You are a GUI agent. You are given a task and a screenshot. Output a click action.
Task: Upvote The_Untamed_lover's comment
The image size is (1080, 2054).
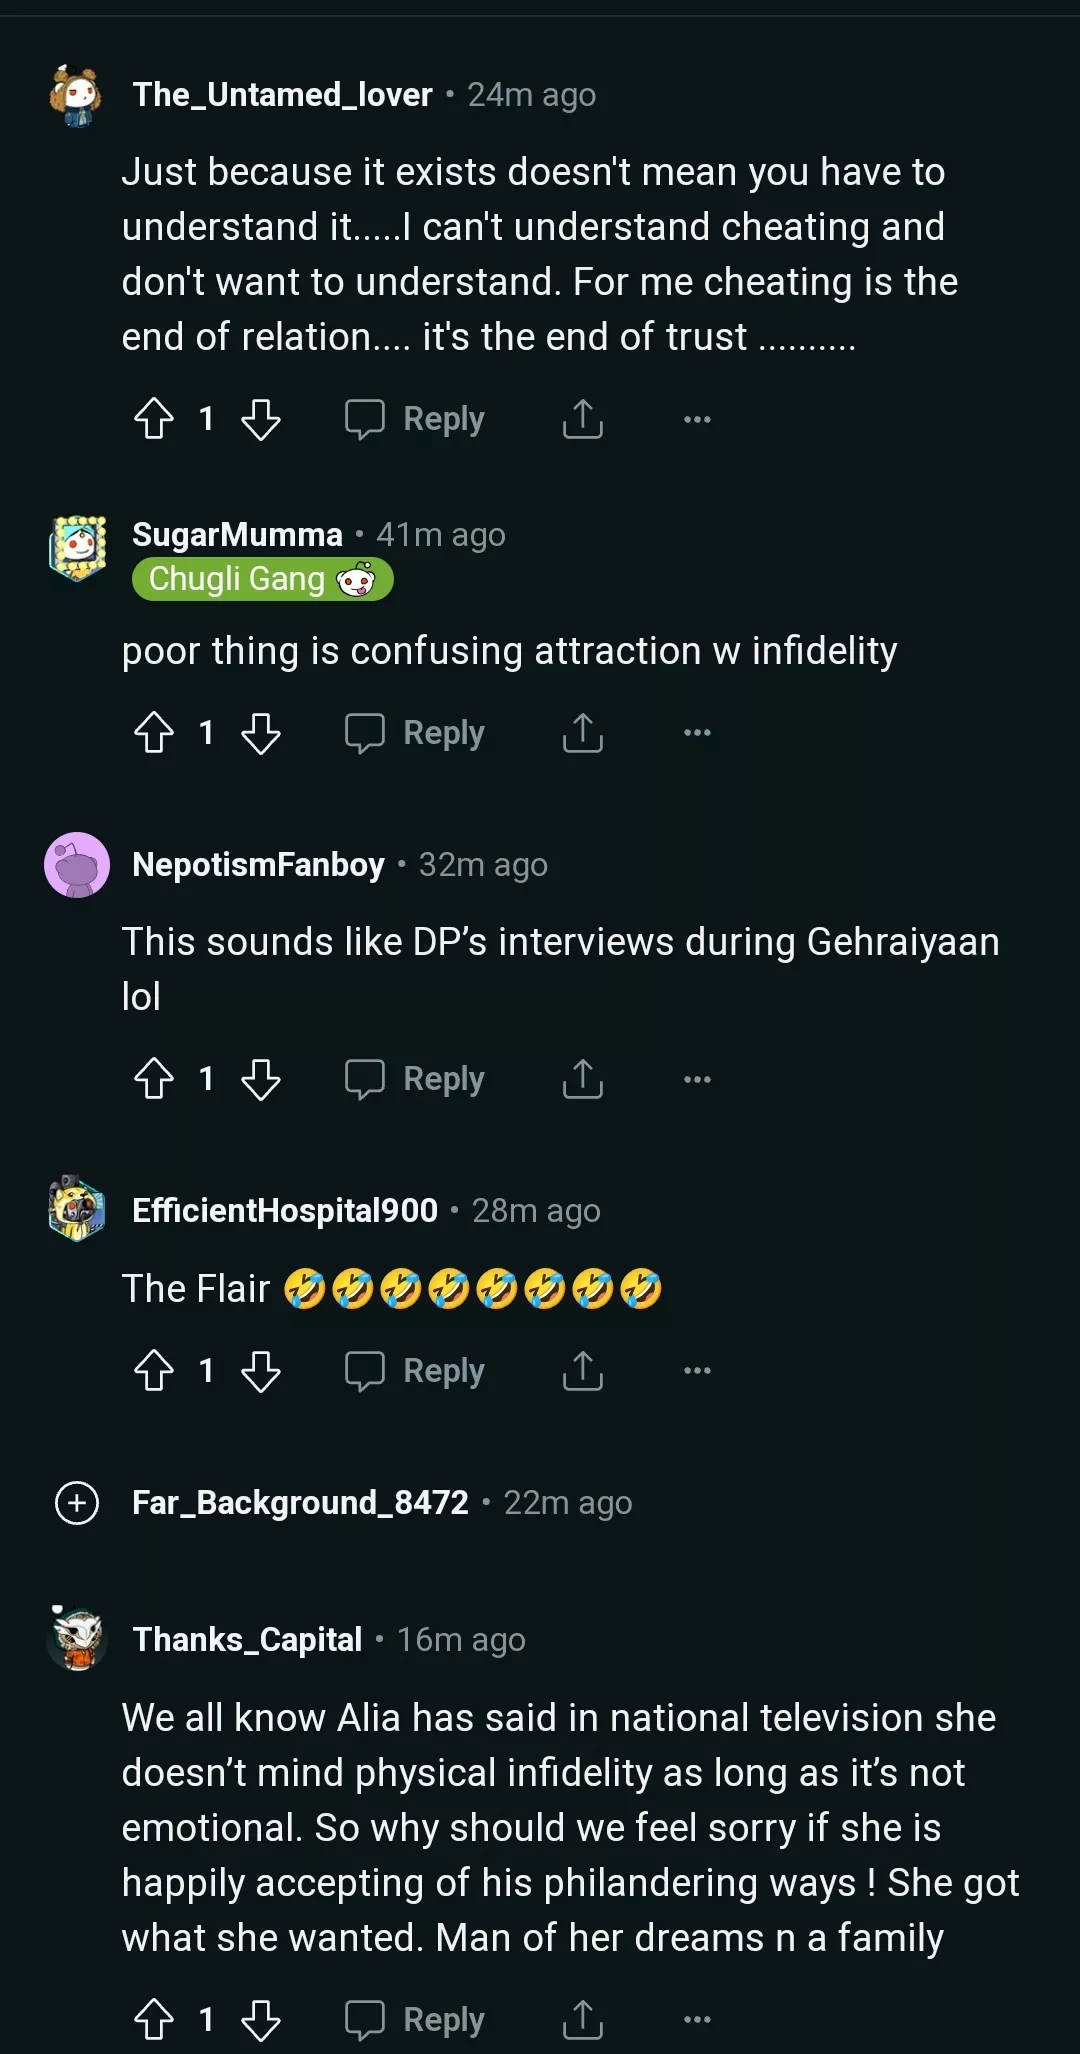(x=153, y=418)
